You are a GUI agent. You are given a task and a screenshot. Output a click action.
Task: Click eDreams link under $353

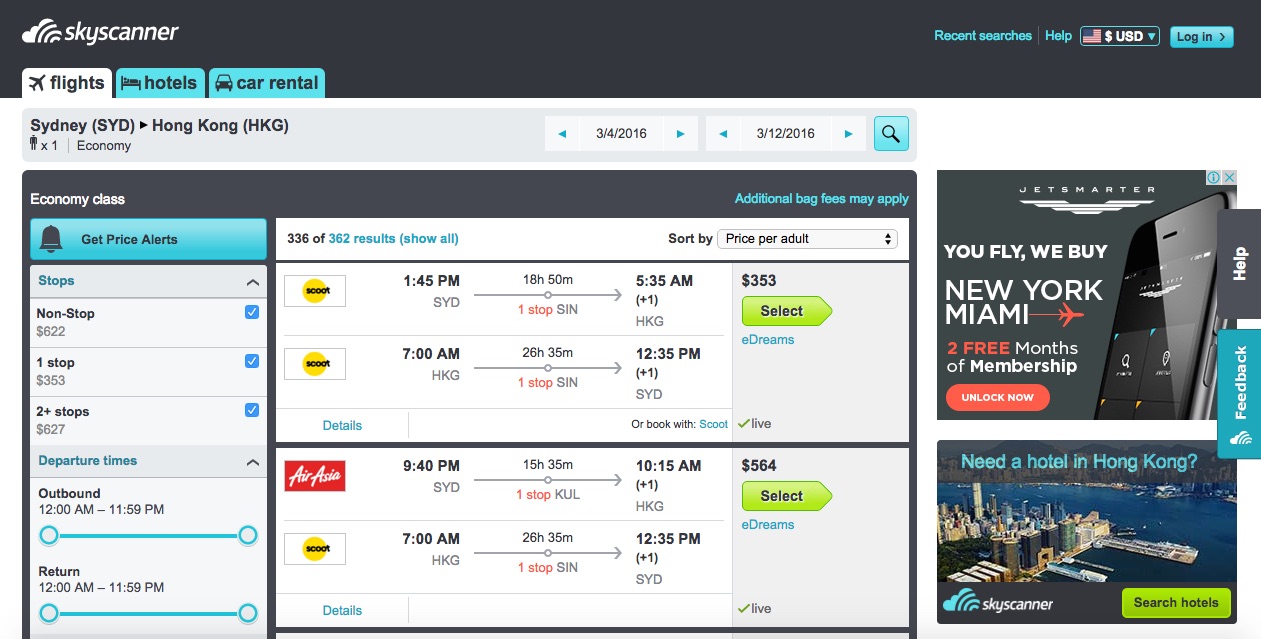click(768, 339)
